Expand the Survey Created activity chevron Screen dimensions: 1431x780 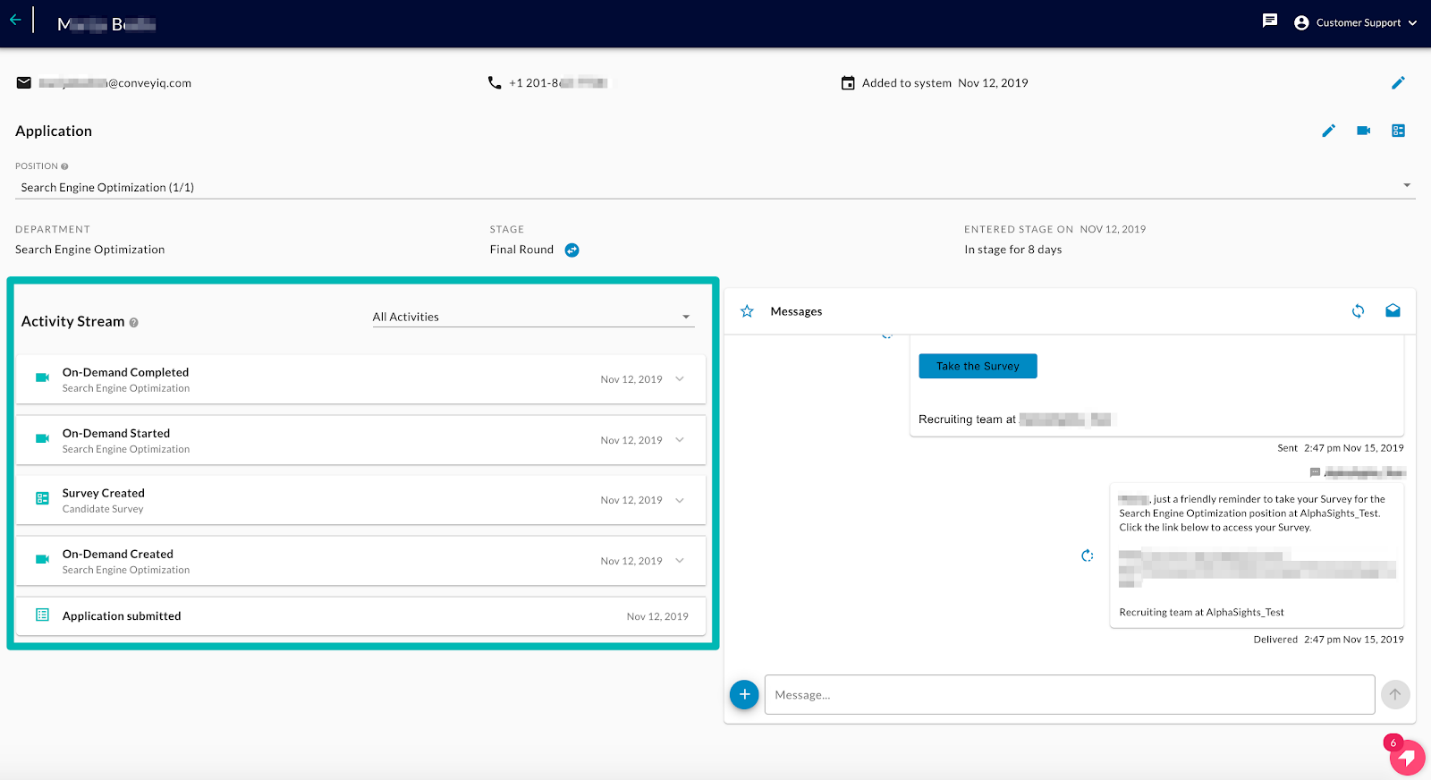[680, 500]
